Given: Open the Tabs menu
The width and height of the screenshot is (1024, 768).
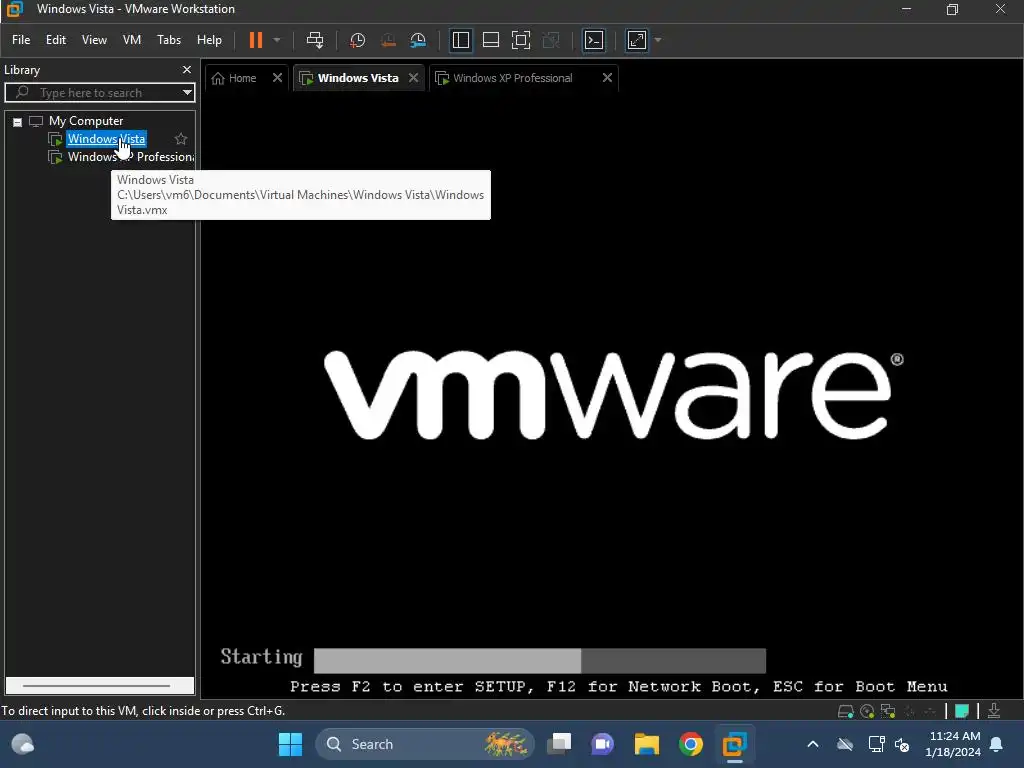Looking at the screenshot, I should coord(168,40).
